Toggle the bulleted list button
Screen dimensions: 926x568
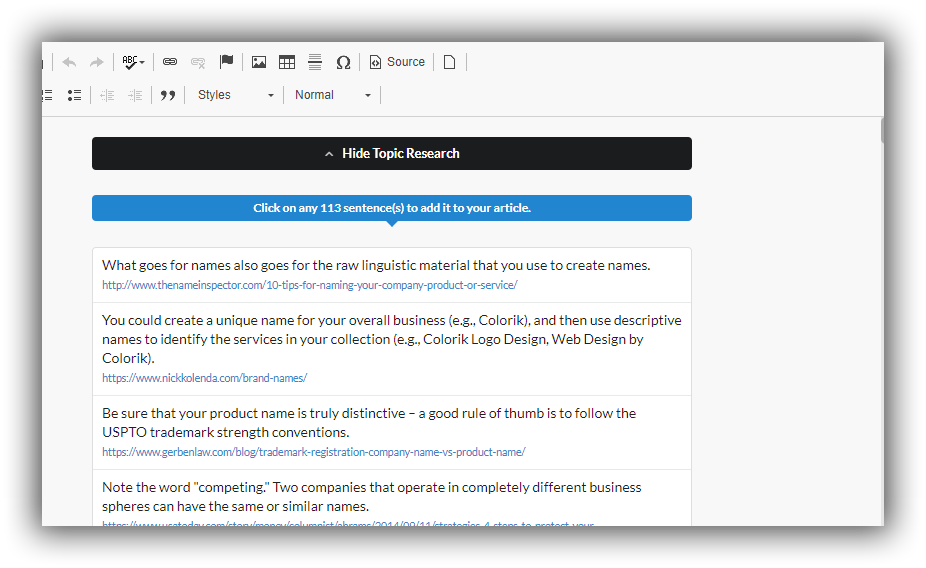pyautogui.click(x=74, y=95)
